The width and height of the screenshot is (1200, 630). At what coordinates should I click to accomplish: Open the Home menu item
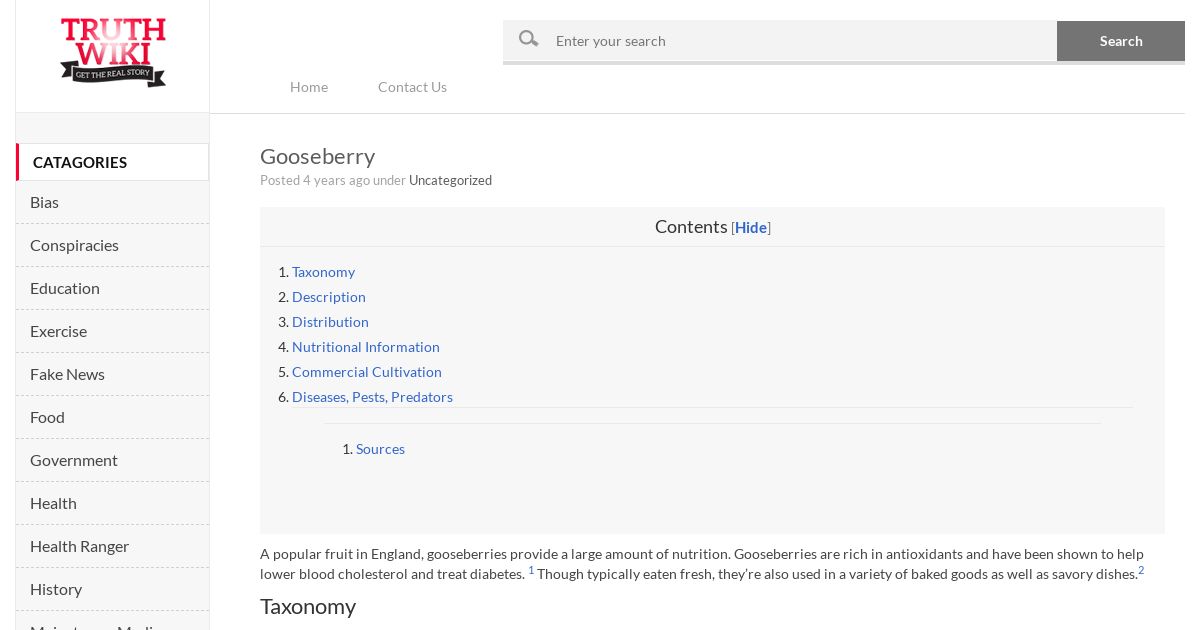[309, 87]
